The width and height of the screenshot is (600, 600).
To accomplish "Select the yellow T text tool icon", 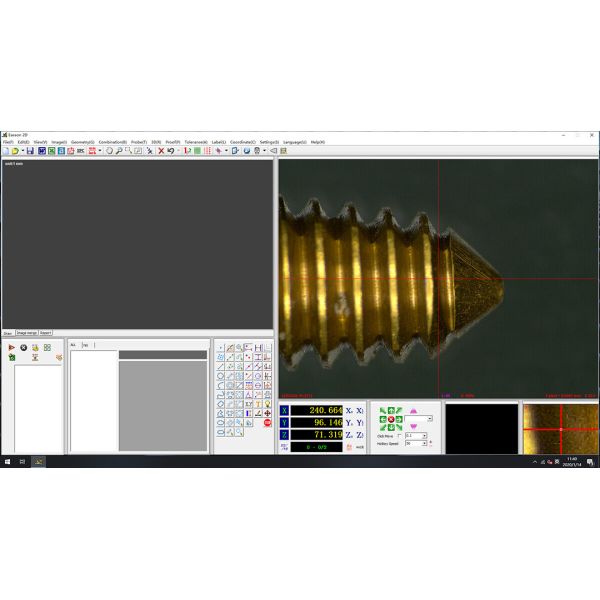I will (x=258, y=404).
